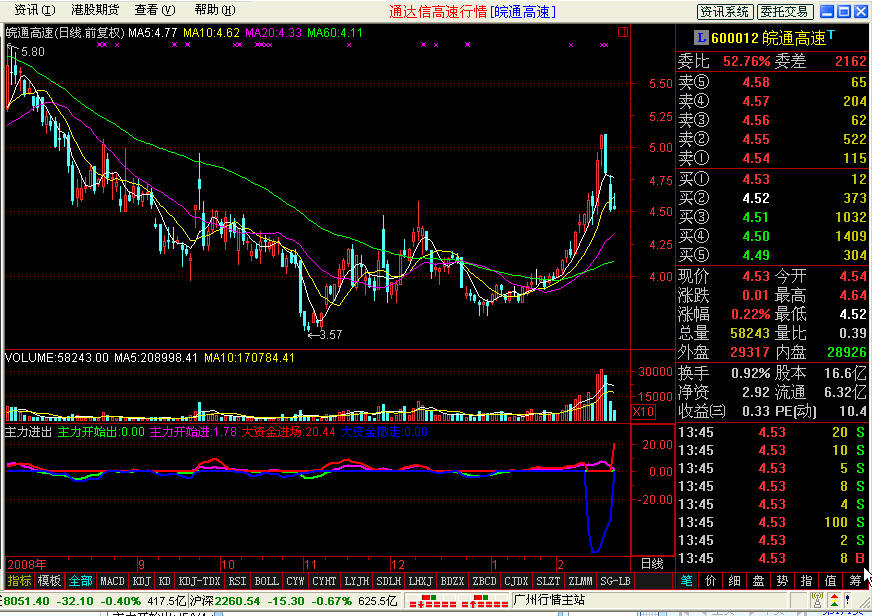This screenshot has height=616, width=872.
Task: Click the VOLUME:58243.00 label
Action: point(57,358)
